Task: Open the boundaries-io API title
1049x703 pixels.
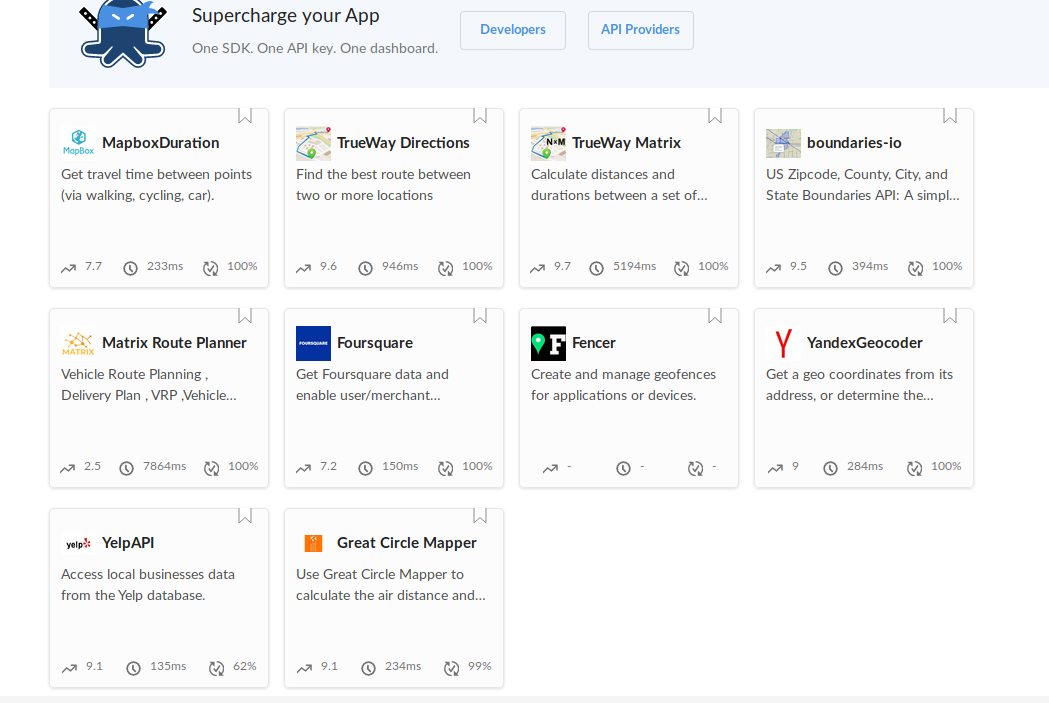Action: click(854, 143)
